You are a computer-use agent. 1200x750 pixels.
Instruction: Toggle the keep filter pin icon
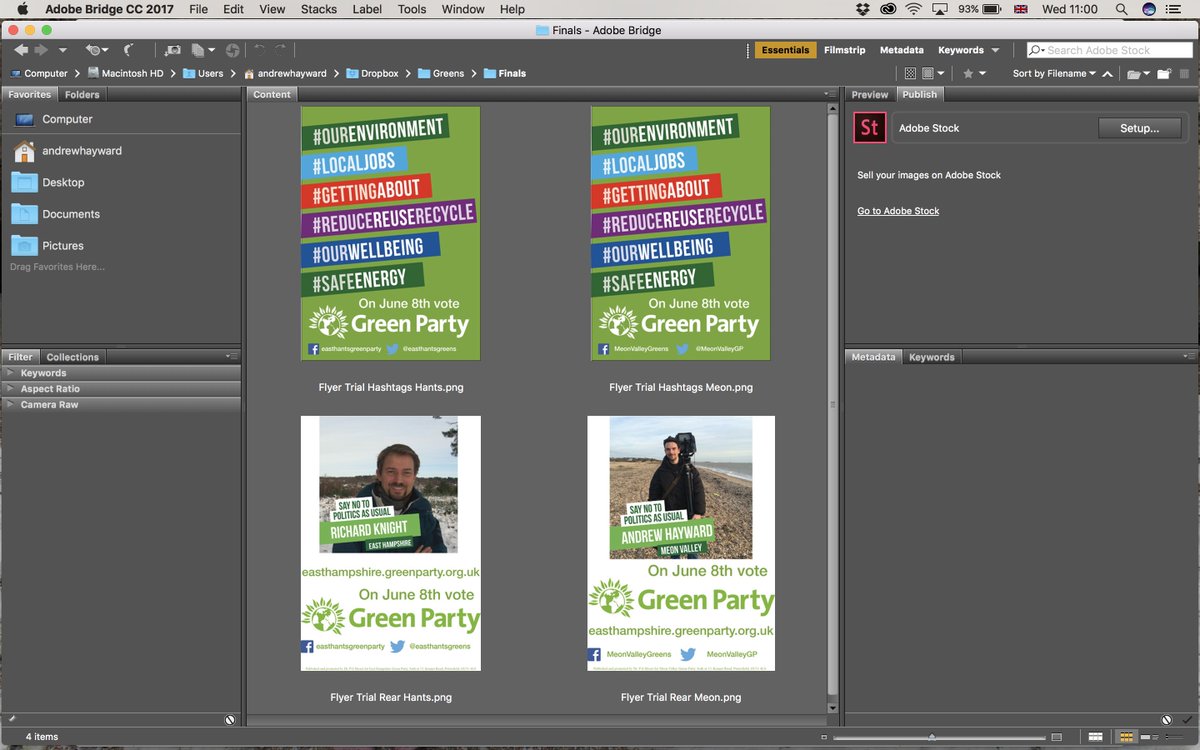(x=11, y=719)
